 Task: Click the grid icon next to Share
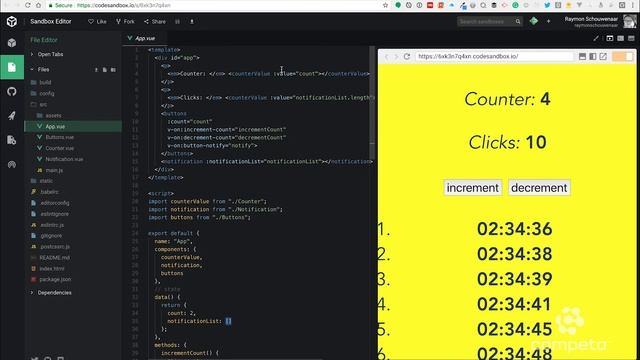pyautogui.click(x=178, y=22)
